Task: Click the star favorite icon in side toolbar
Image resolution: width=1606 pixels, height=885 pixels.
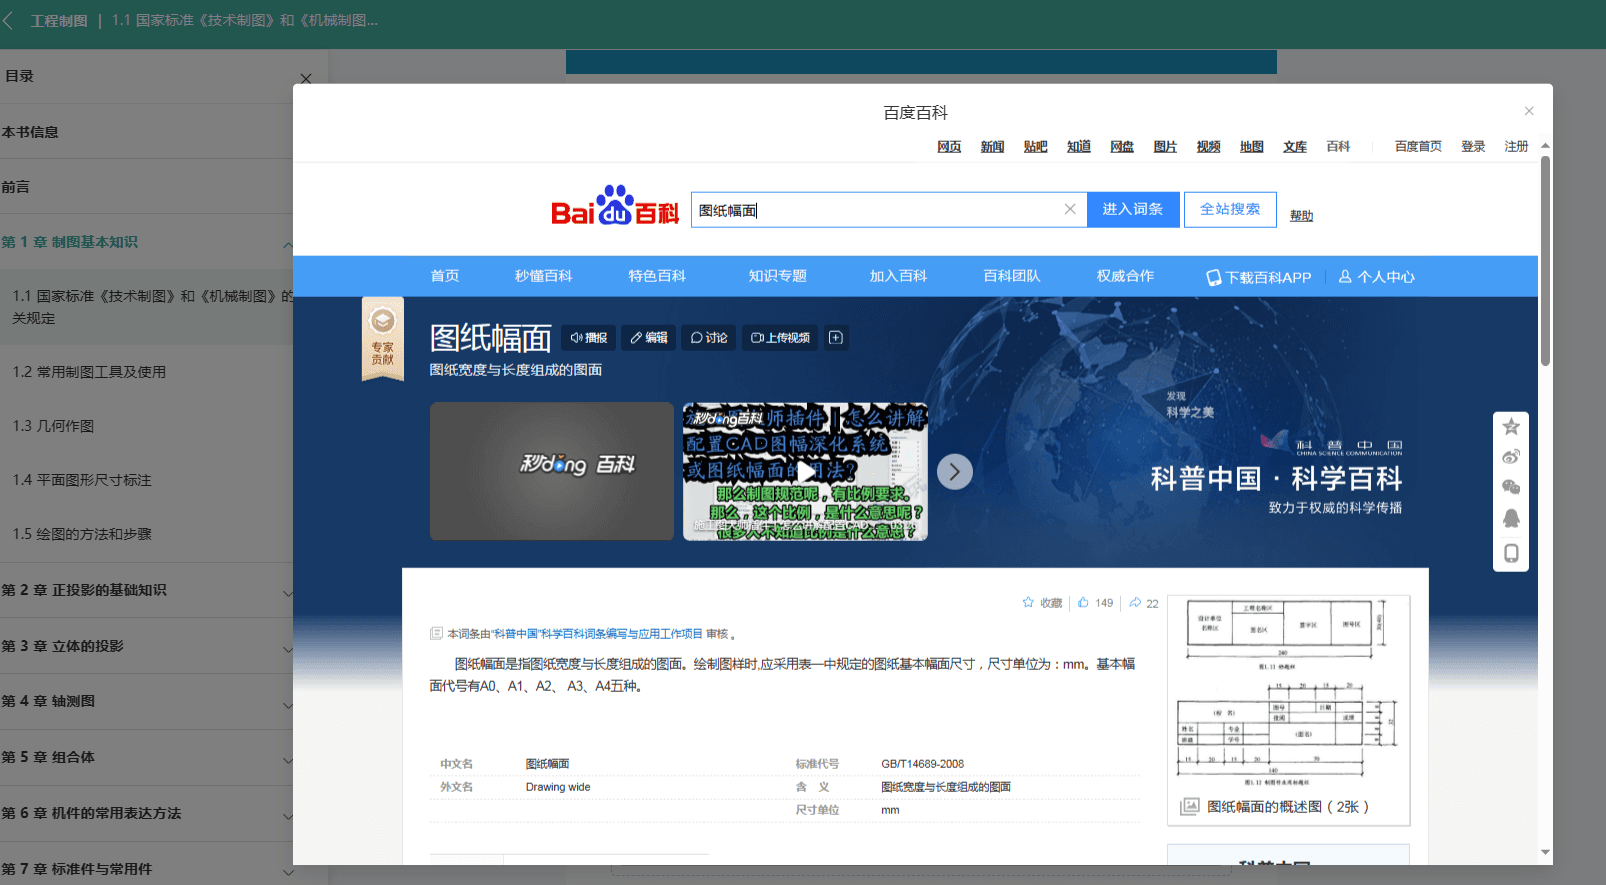Action: point(1511,427)
